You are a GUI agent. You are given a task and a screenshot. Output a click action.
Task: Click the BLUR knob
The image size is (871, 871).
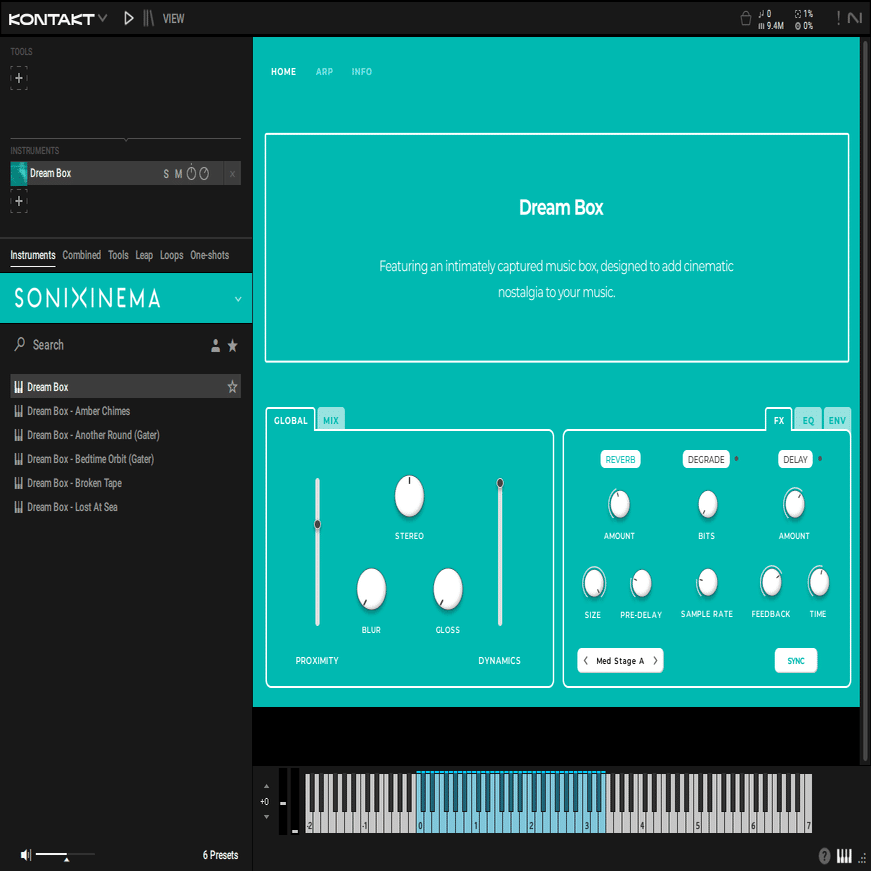click(371, 589)
